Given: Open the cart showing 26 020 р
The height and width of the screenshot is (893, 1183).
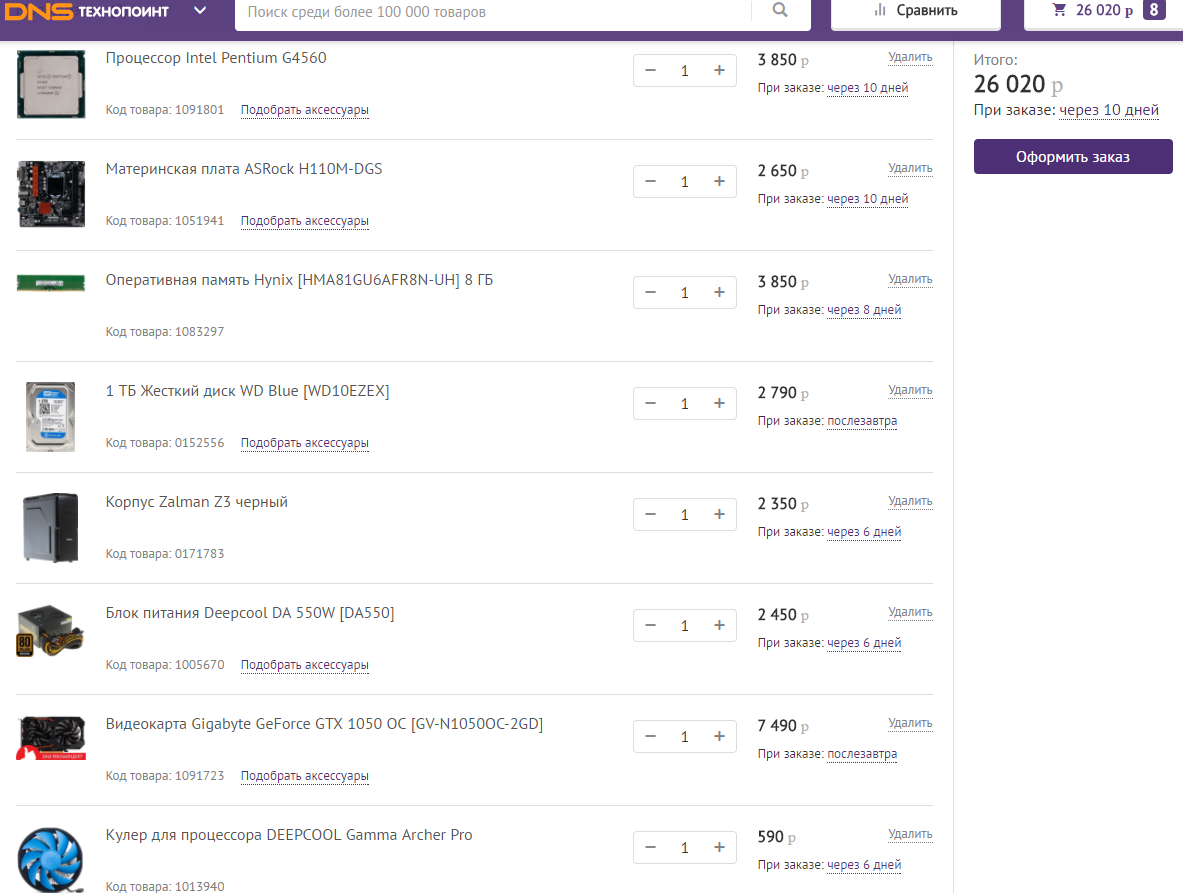Looking at the screenshot, I should click(x=1103, y=11).
